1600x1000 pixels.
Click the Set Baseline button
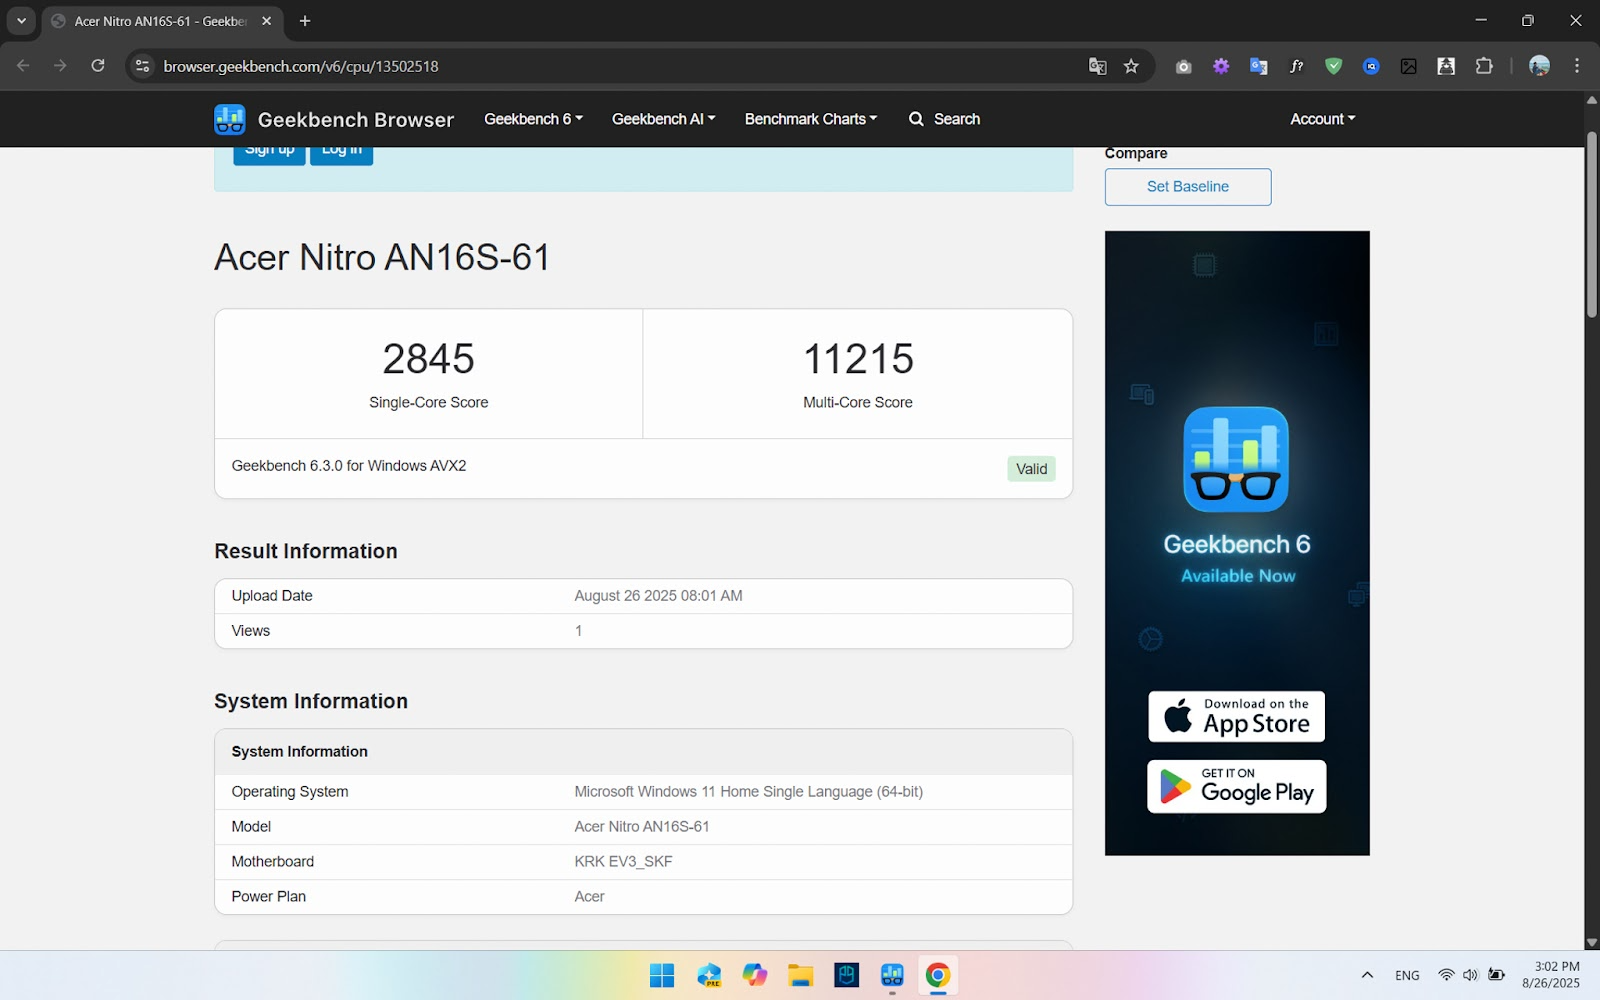pyautogui.click(x=1188, y=187)
